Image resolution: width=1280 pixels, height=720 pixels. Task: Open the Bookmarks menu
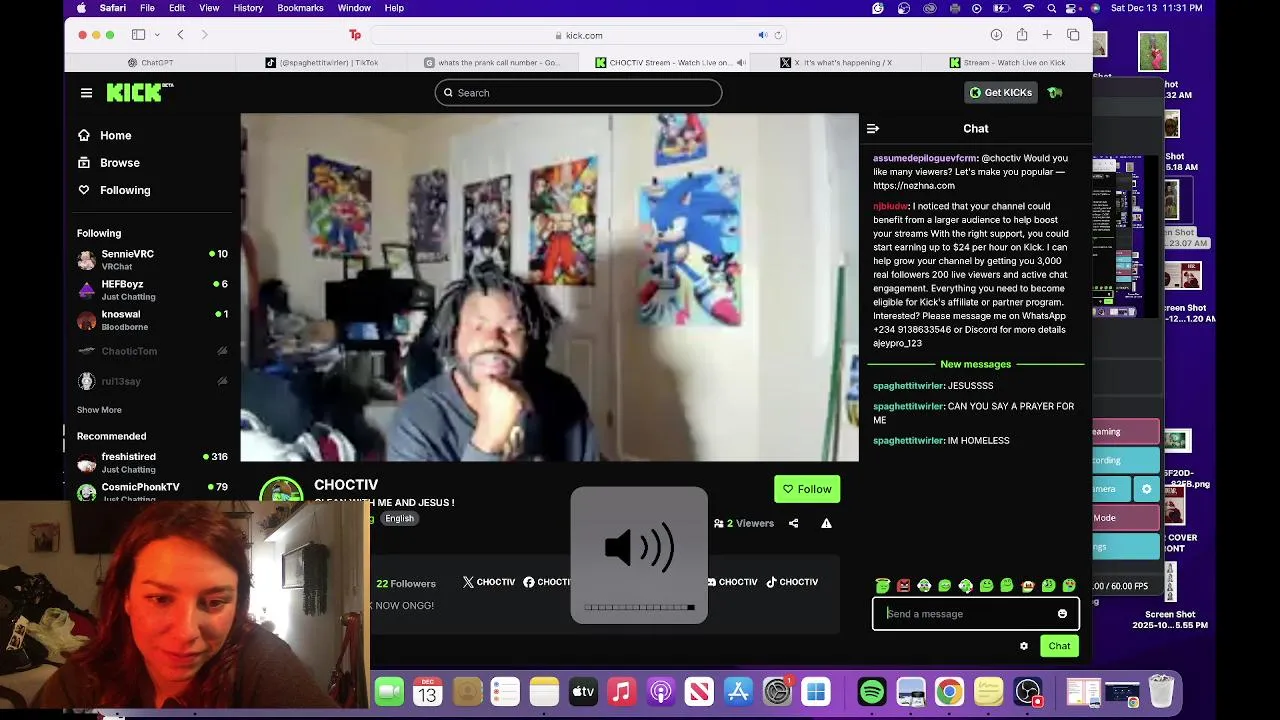pos(300,8)
